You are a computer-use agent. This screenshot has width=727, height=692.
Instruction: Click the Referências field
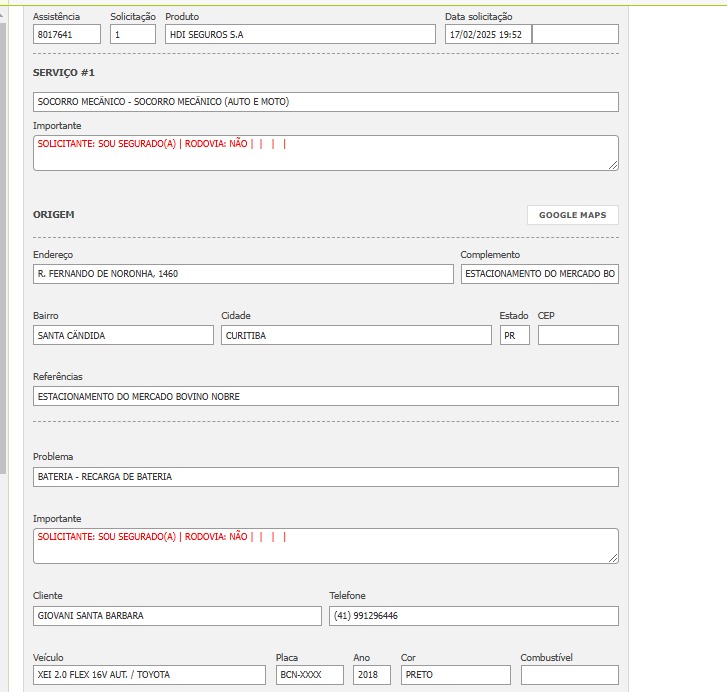tap(325, 396)
